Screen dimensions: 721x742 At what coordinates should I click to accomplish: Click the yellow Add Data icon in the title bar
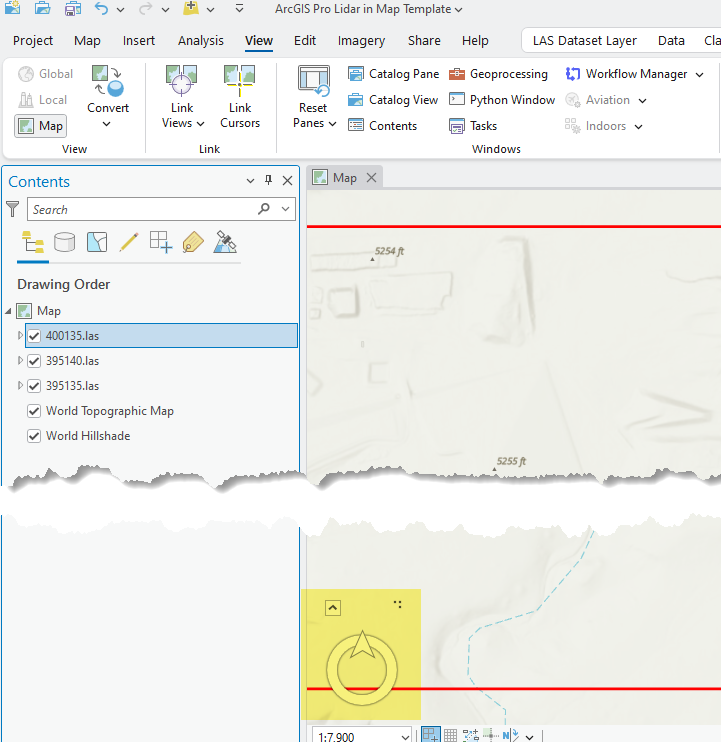pyautogui.click(x=191, y=8)
